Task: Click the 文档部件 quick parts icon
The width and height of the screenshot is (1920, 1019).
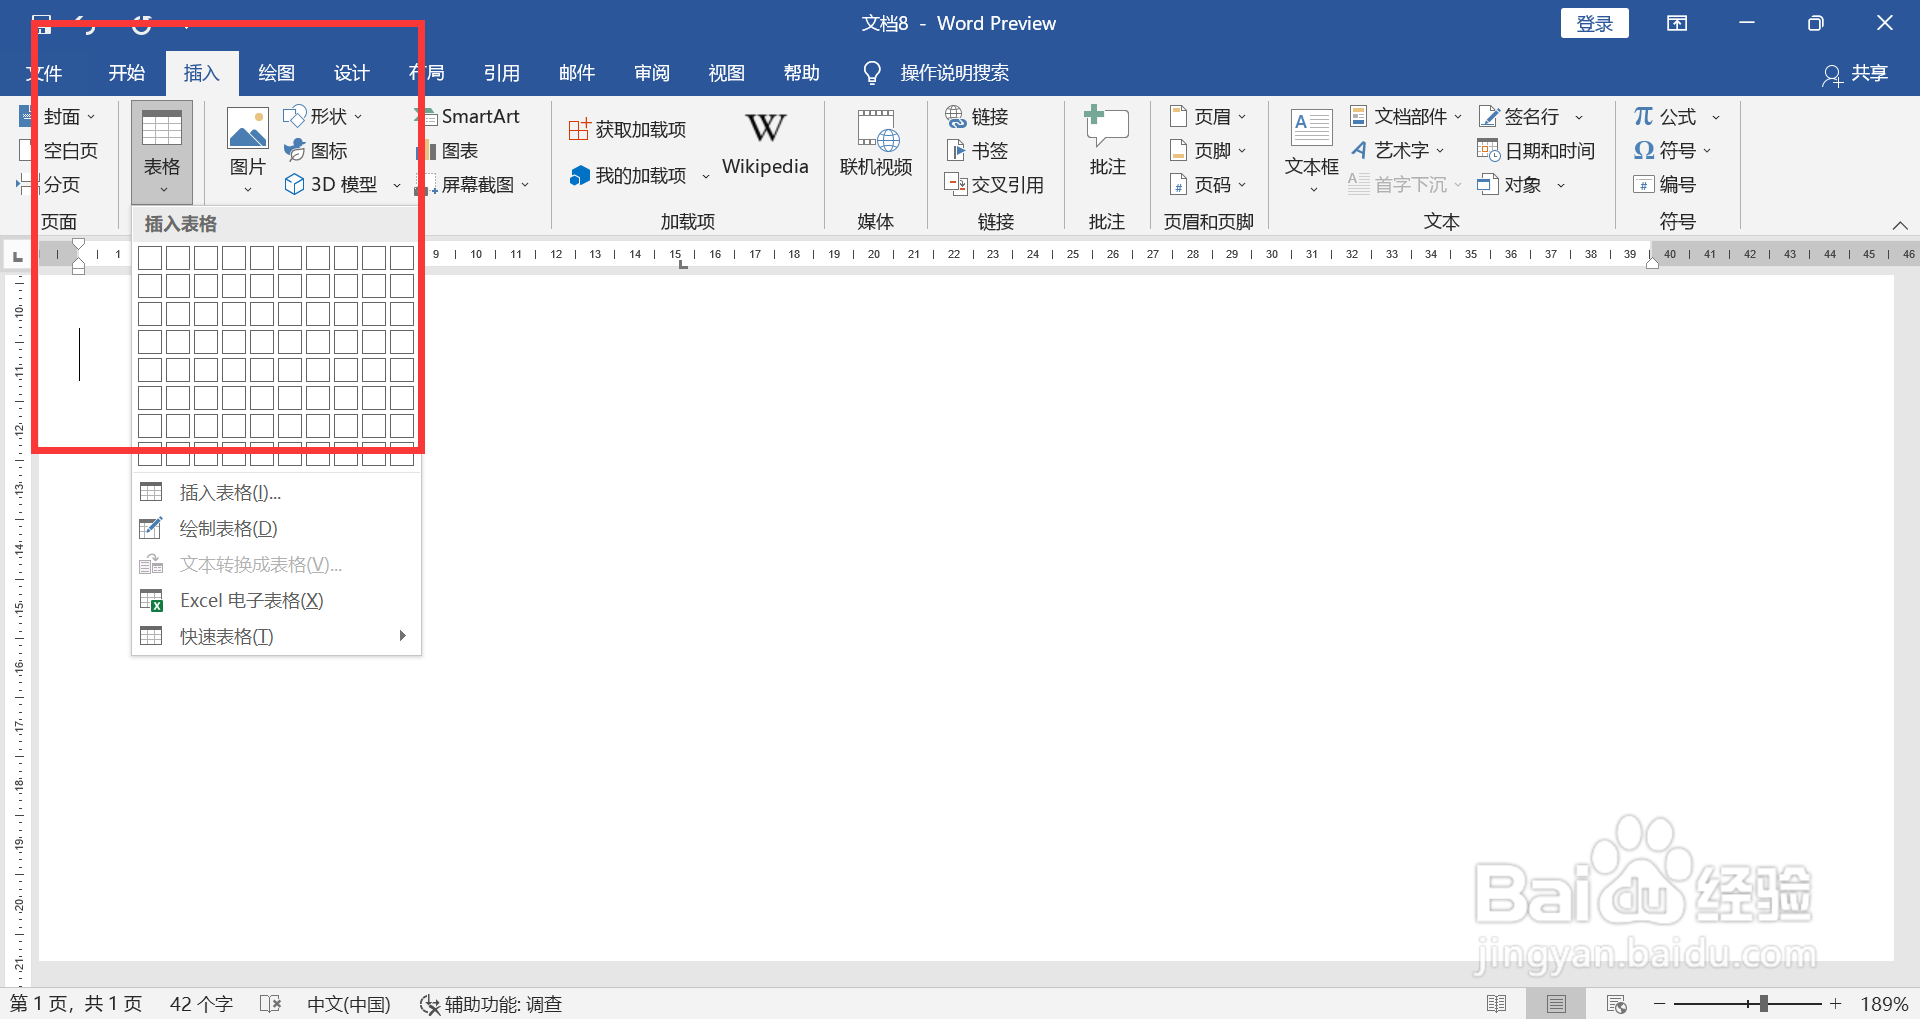Action: [x=1358, y=117]
